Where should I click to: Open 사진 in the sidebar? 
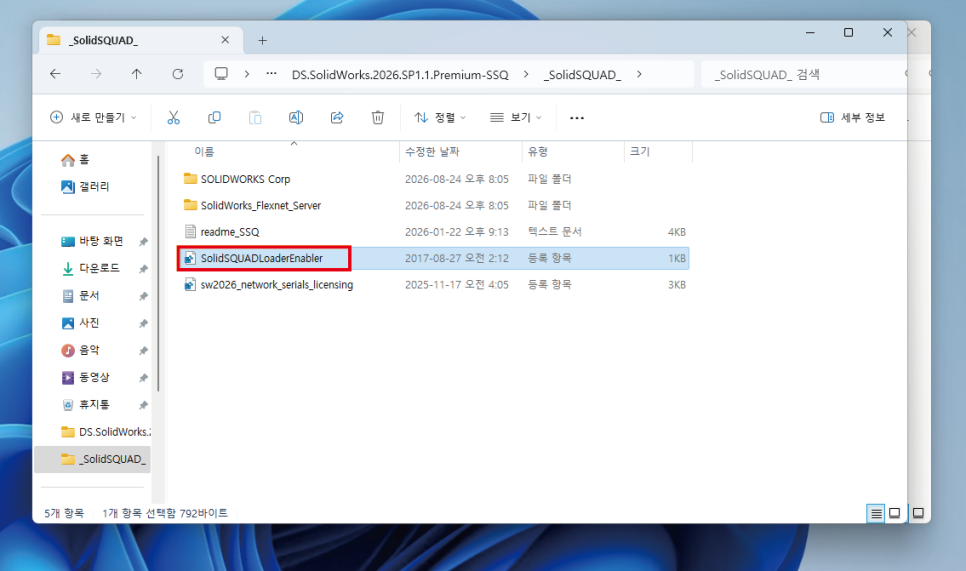click(x=80, y=323)
